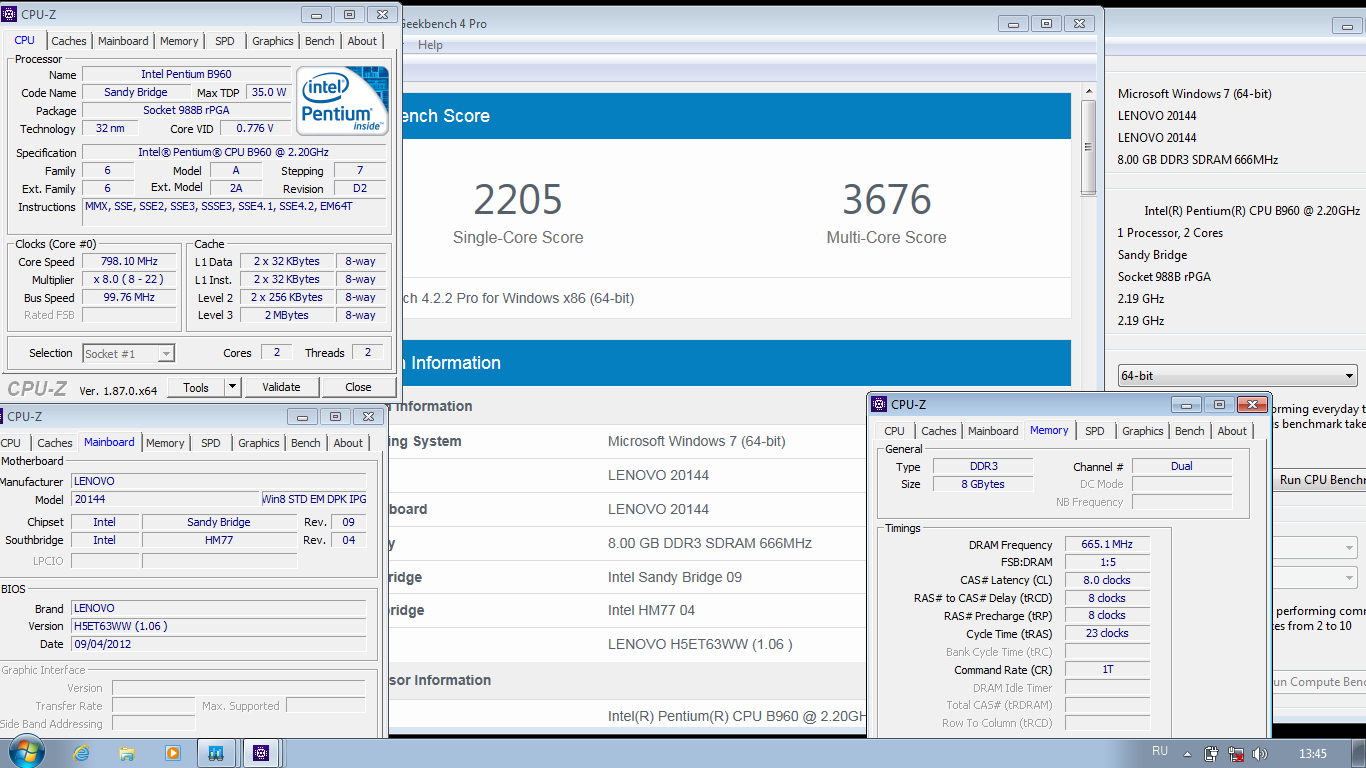The height and width of the screenshot is (768, 1366).
Task: Open the Tools dropdown arrow in CPU-Z
Action: pyautogui.click(x=232, y=387)
